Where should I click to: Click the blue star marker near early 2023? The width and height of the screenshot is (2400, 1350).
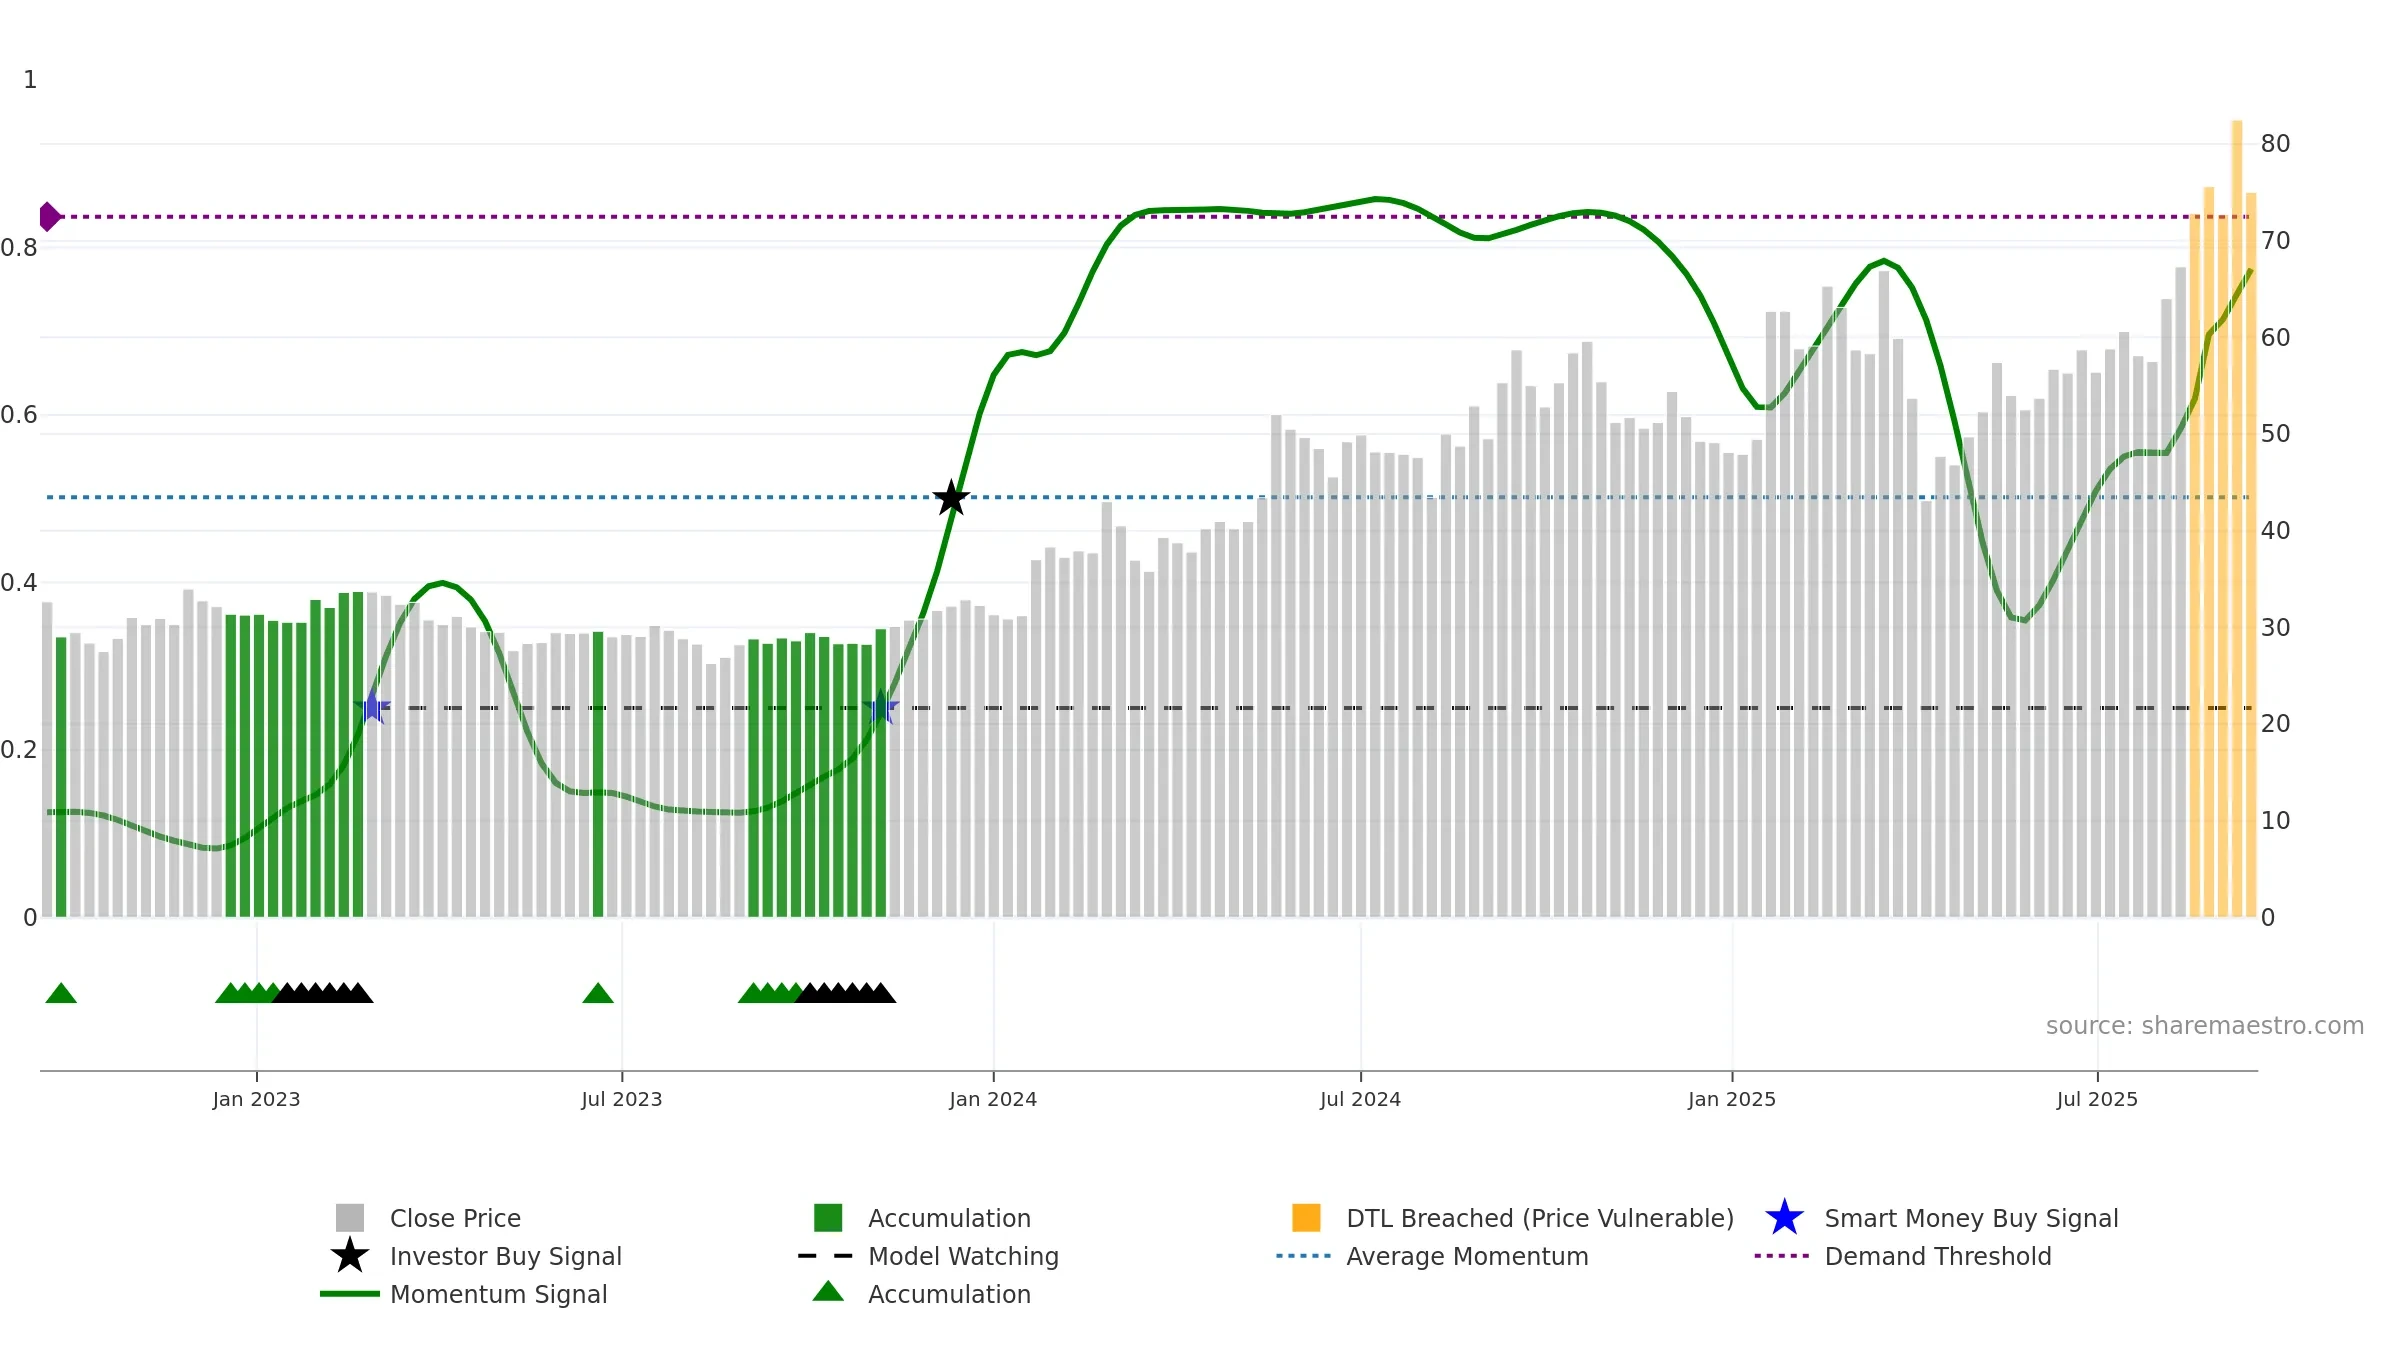pos(372,707)
